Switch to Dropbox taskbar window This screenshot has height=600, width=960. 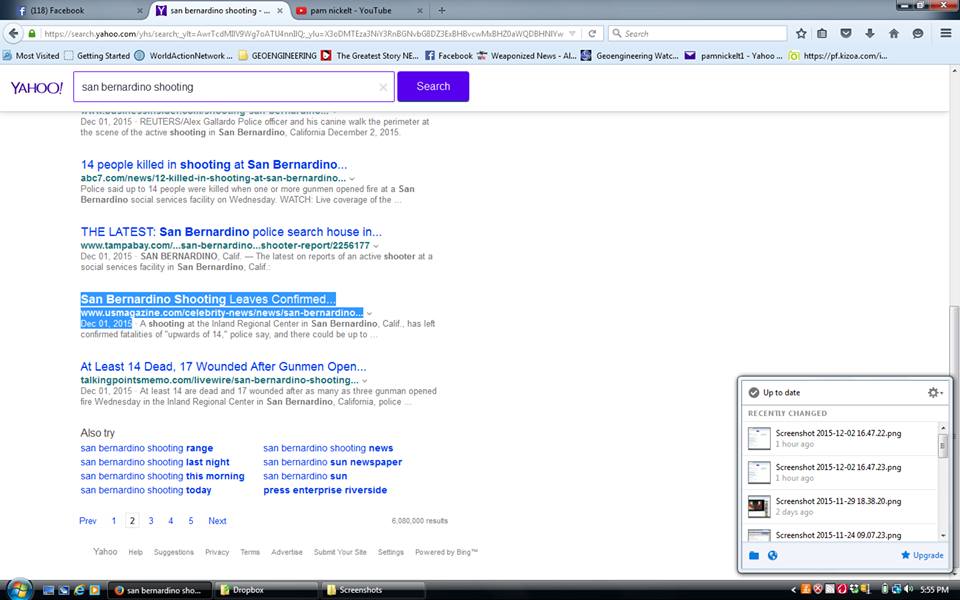[x=266, y=590]
